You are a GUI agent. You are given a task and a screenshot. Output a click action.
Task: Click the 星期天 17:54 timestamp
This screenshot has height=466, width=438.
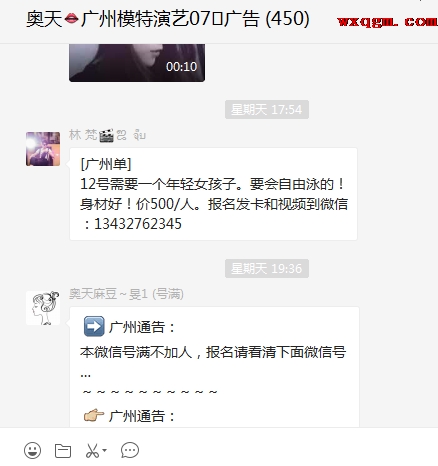point(267,109)
